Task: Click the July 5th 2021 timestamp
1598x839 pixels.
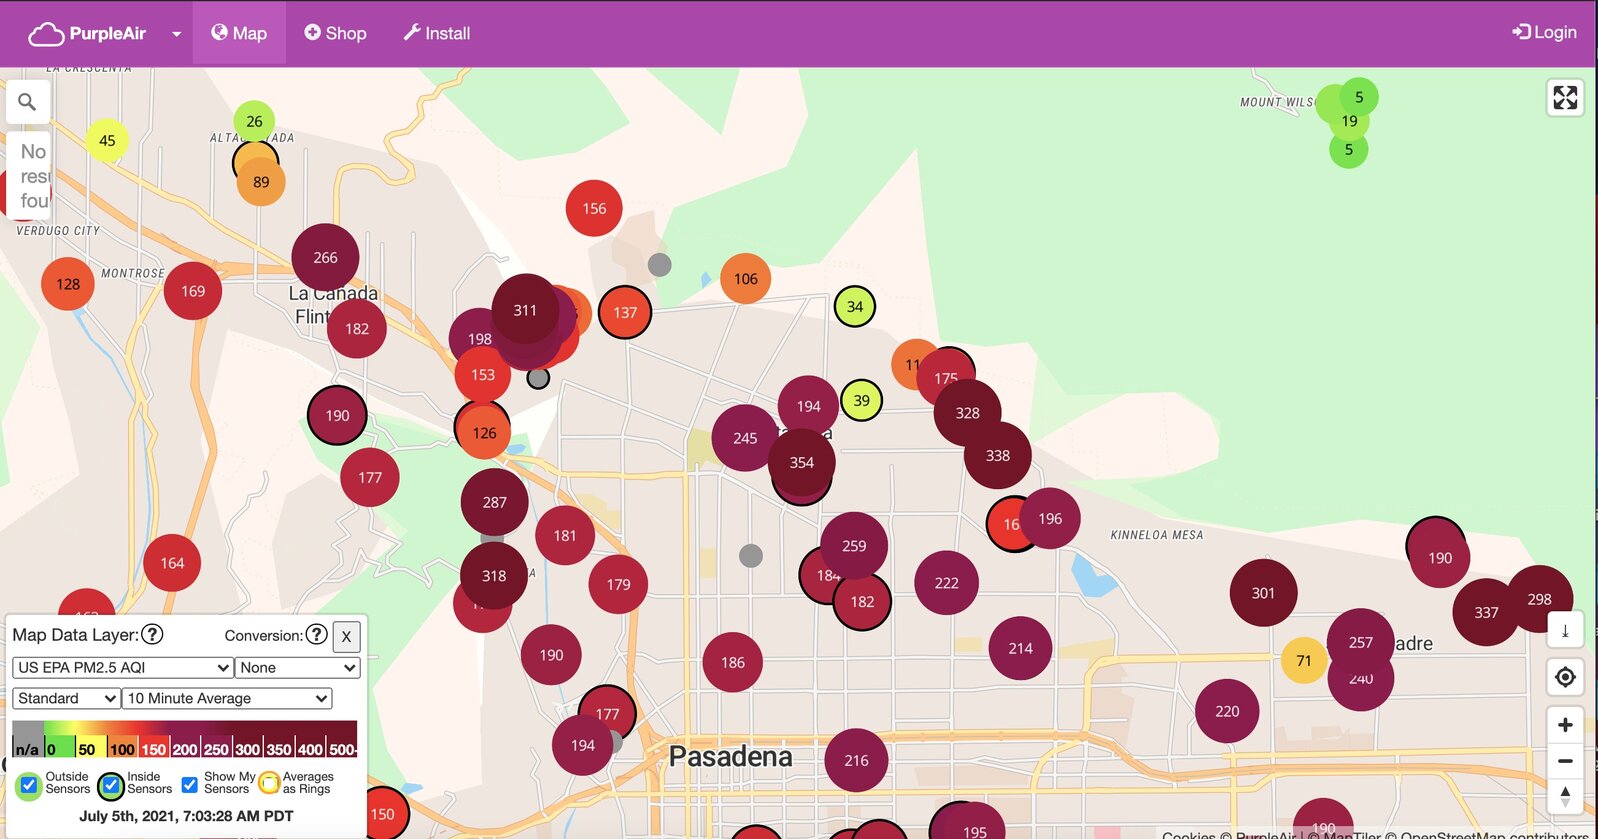Action: 186,815
